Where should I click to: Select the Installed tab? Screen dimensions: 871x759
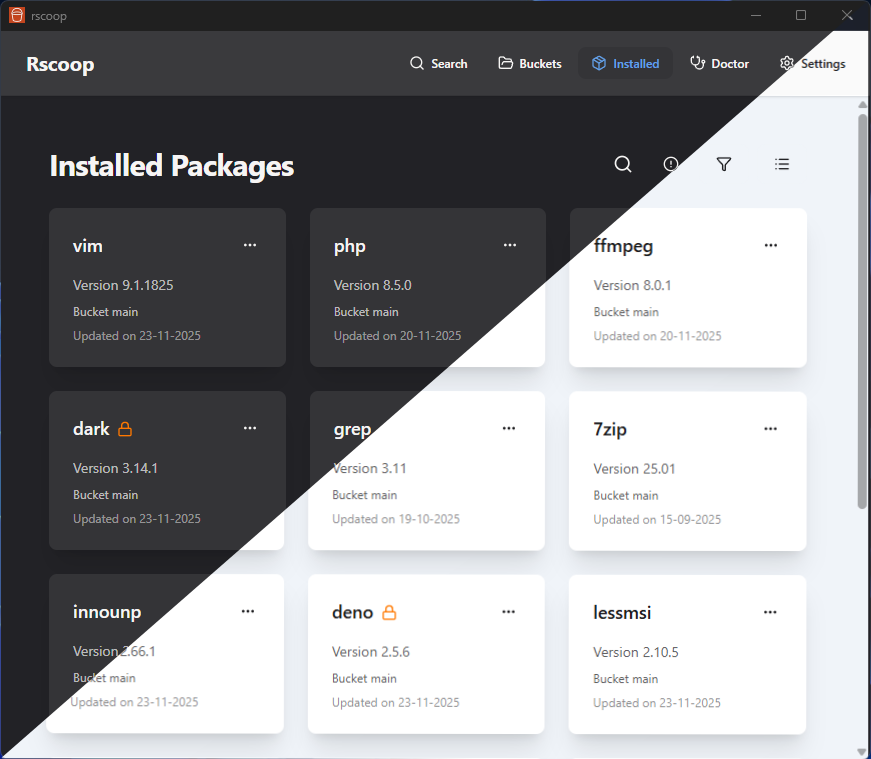625,63
